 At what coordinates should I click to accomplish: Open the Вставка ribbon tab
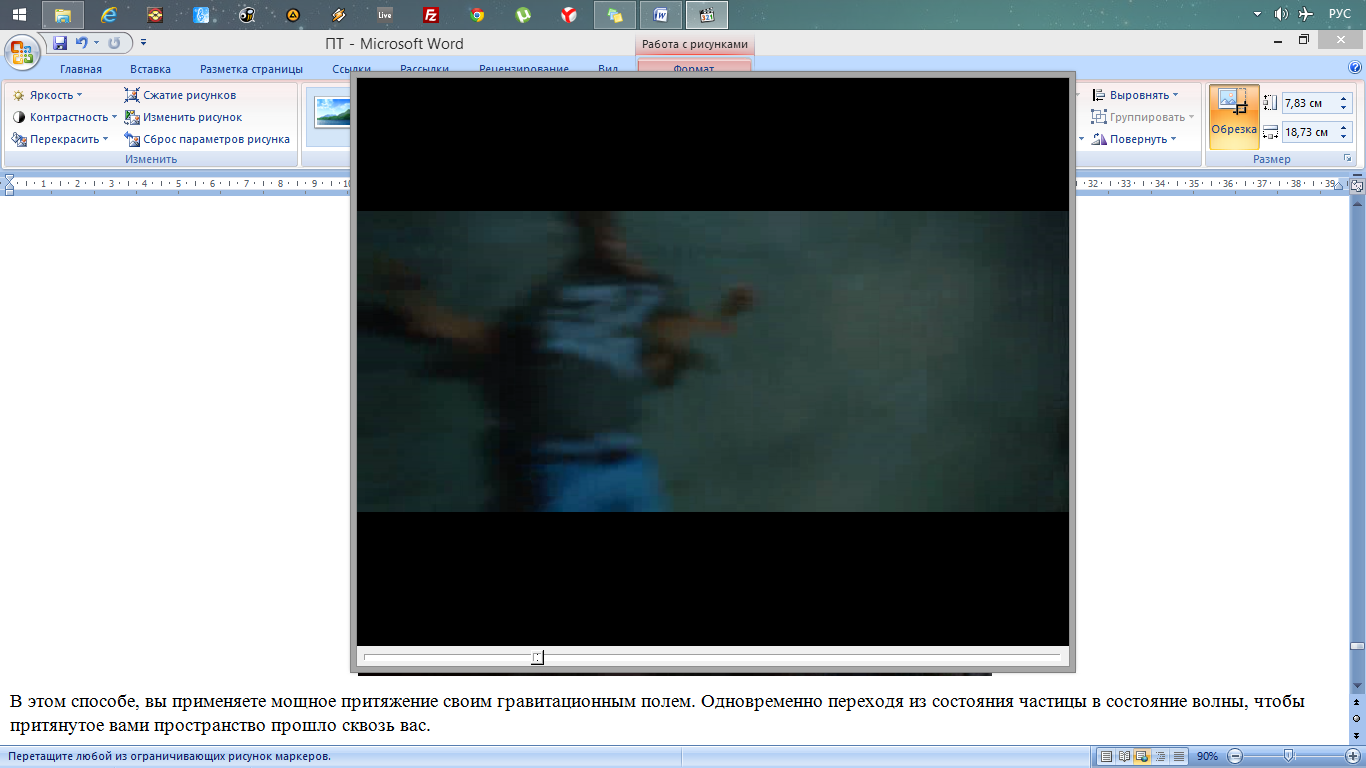click(x=150, y=69)
